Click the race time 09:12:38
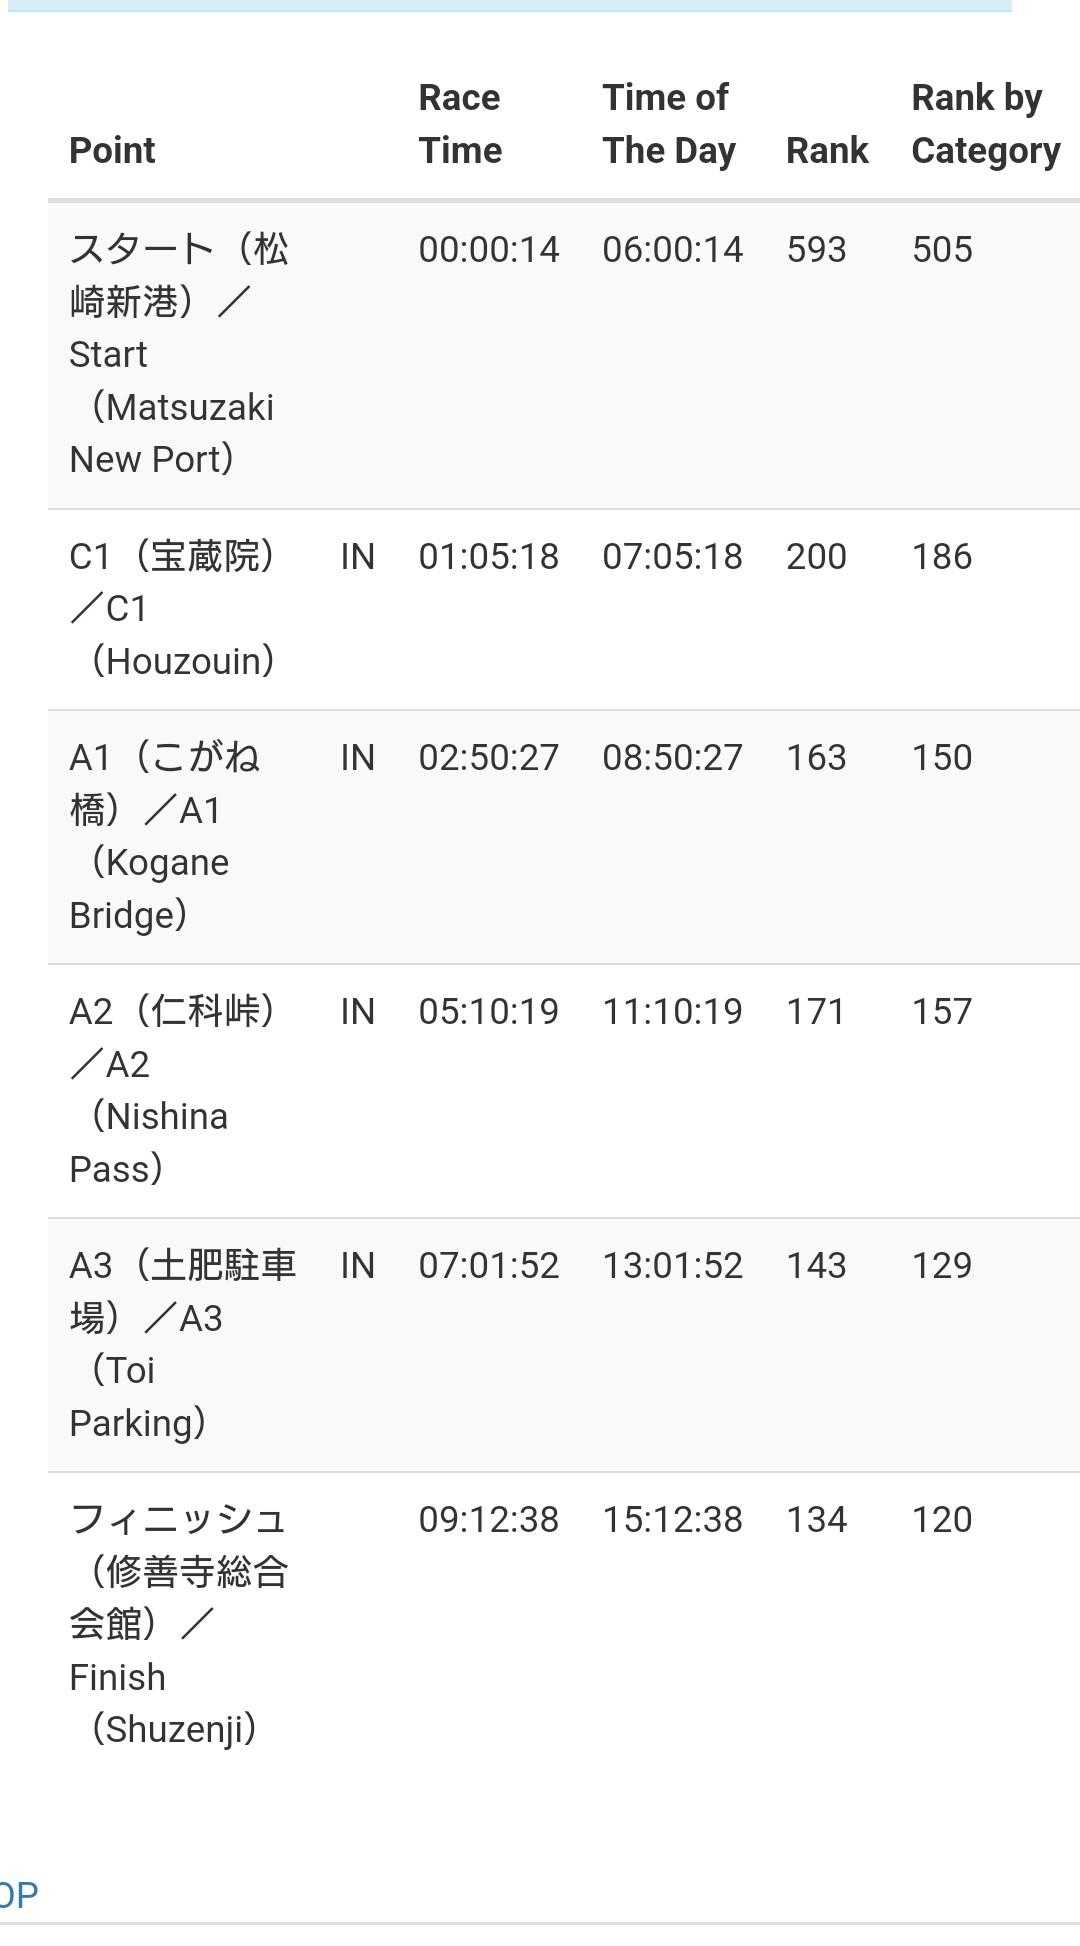1080x1946 pixels. pos(488,1519)
